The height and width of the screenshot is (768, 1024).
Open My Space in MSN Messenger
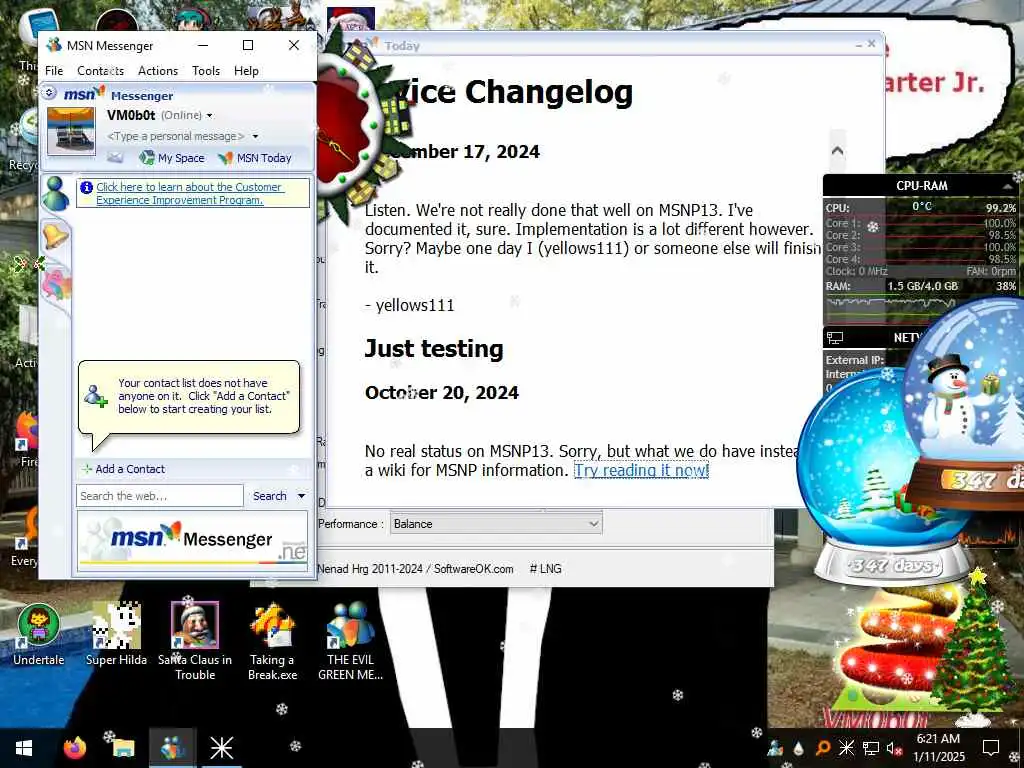tap(172, 157)
